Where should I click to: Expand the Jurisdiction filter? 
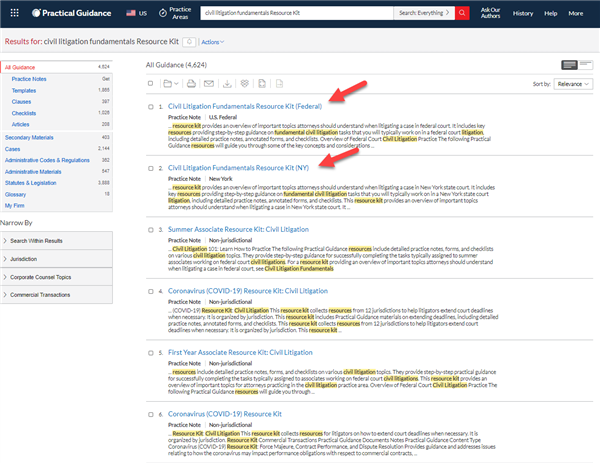coord(56,259)
